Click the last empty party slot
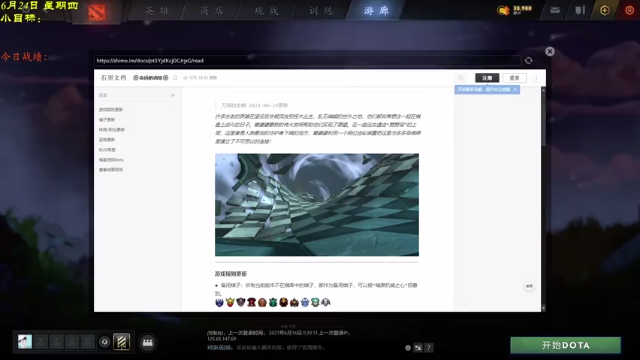 pos(87,342)
